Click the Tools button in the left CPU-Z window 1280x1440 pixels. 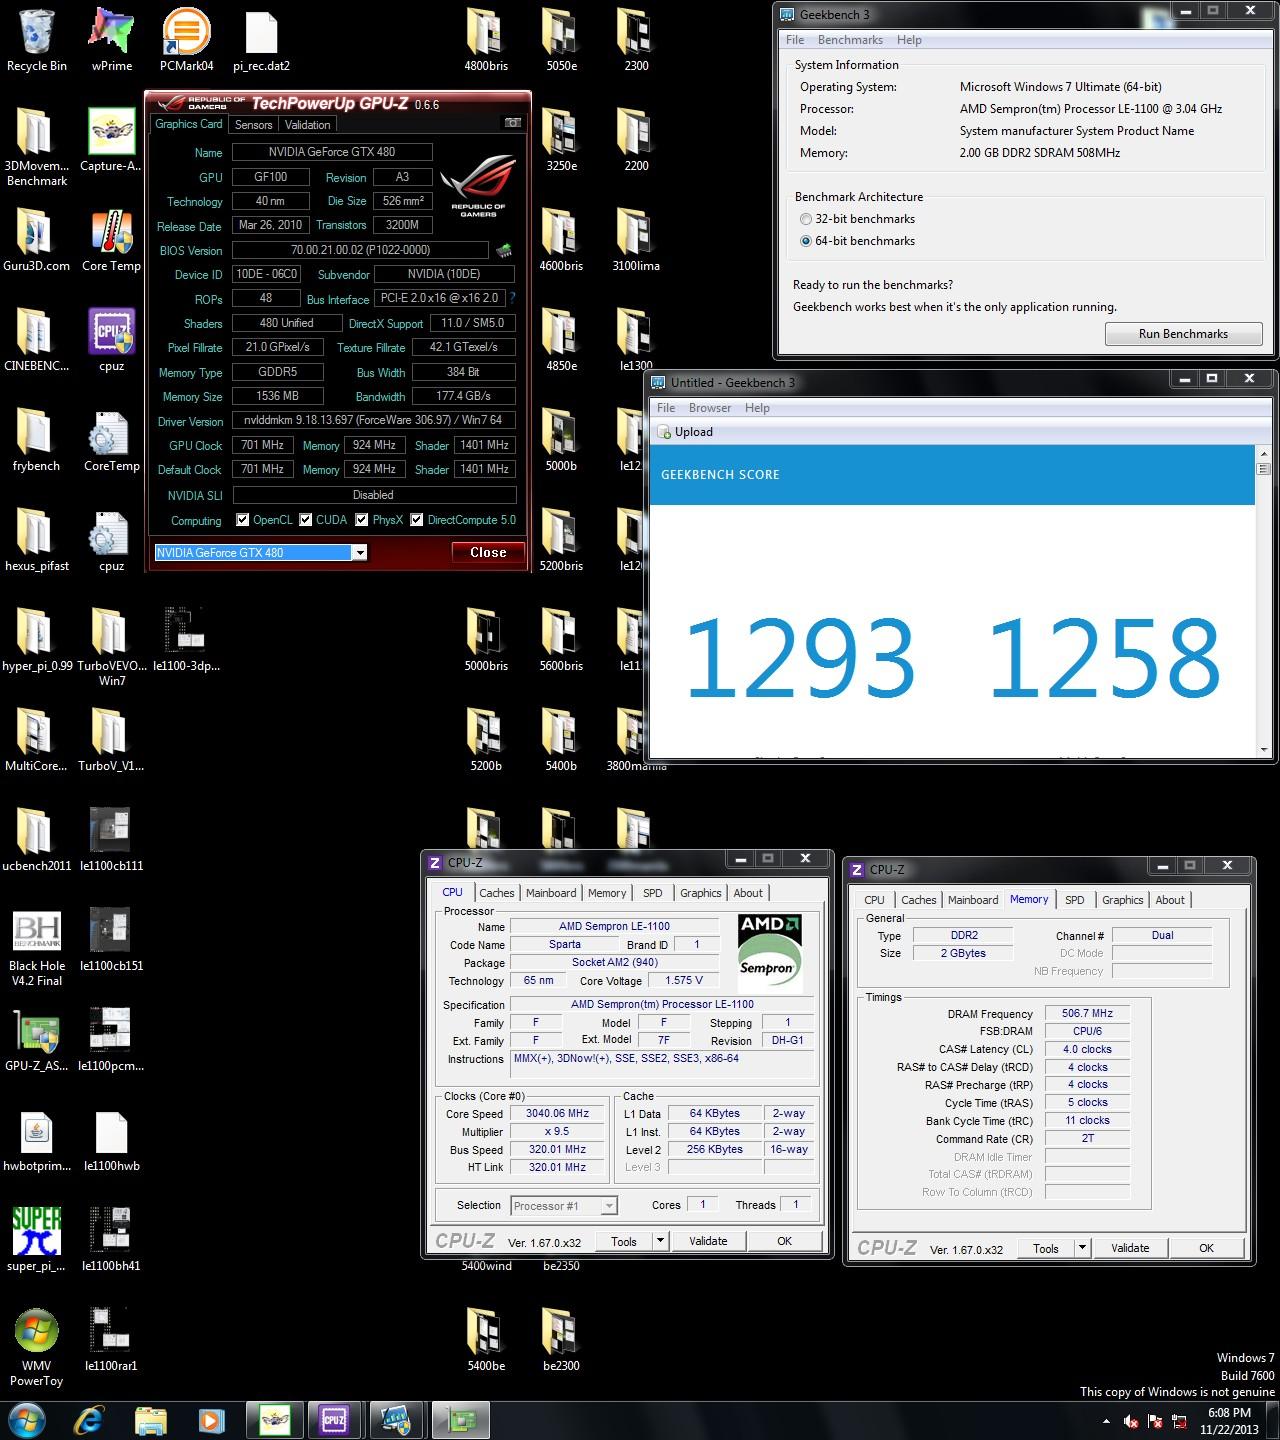[x=624, y=1241]
